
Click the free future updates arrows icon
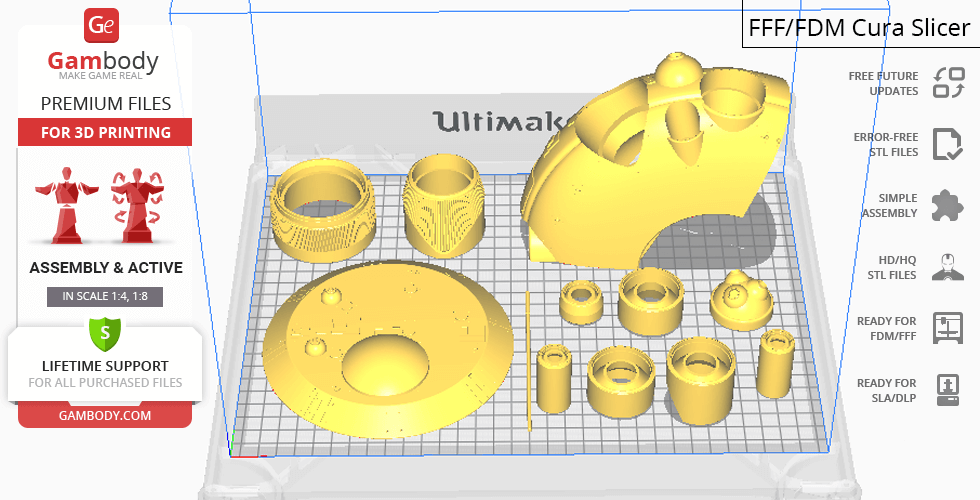pyautogui.click(x=947, y=83)
